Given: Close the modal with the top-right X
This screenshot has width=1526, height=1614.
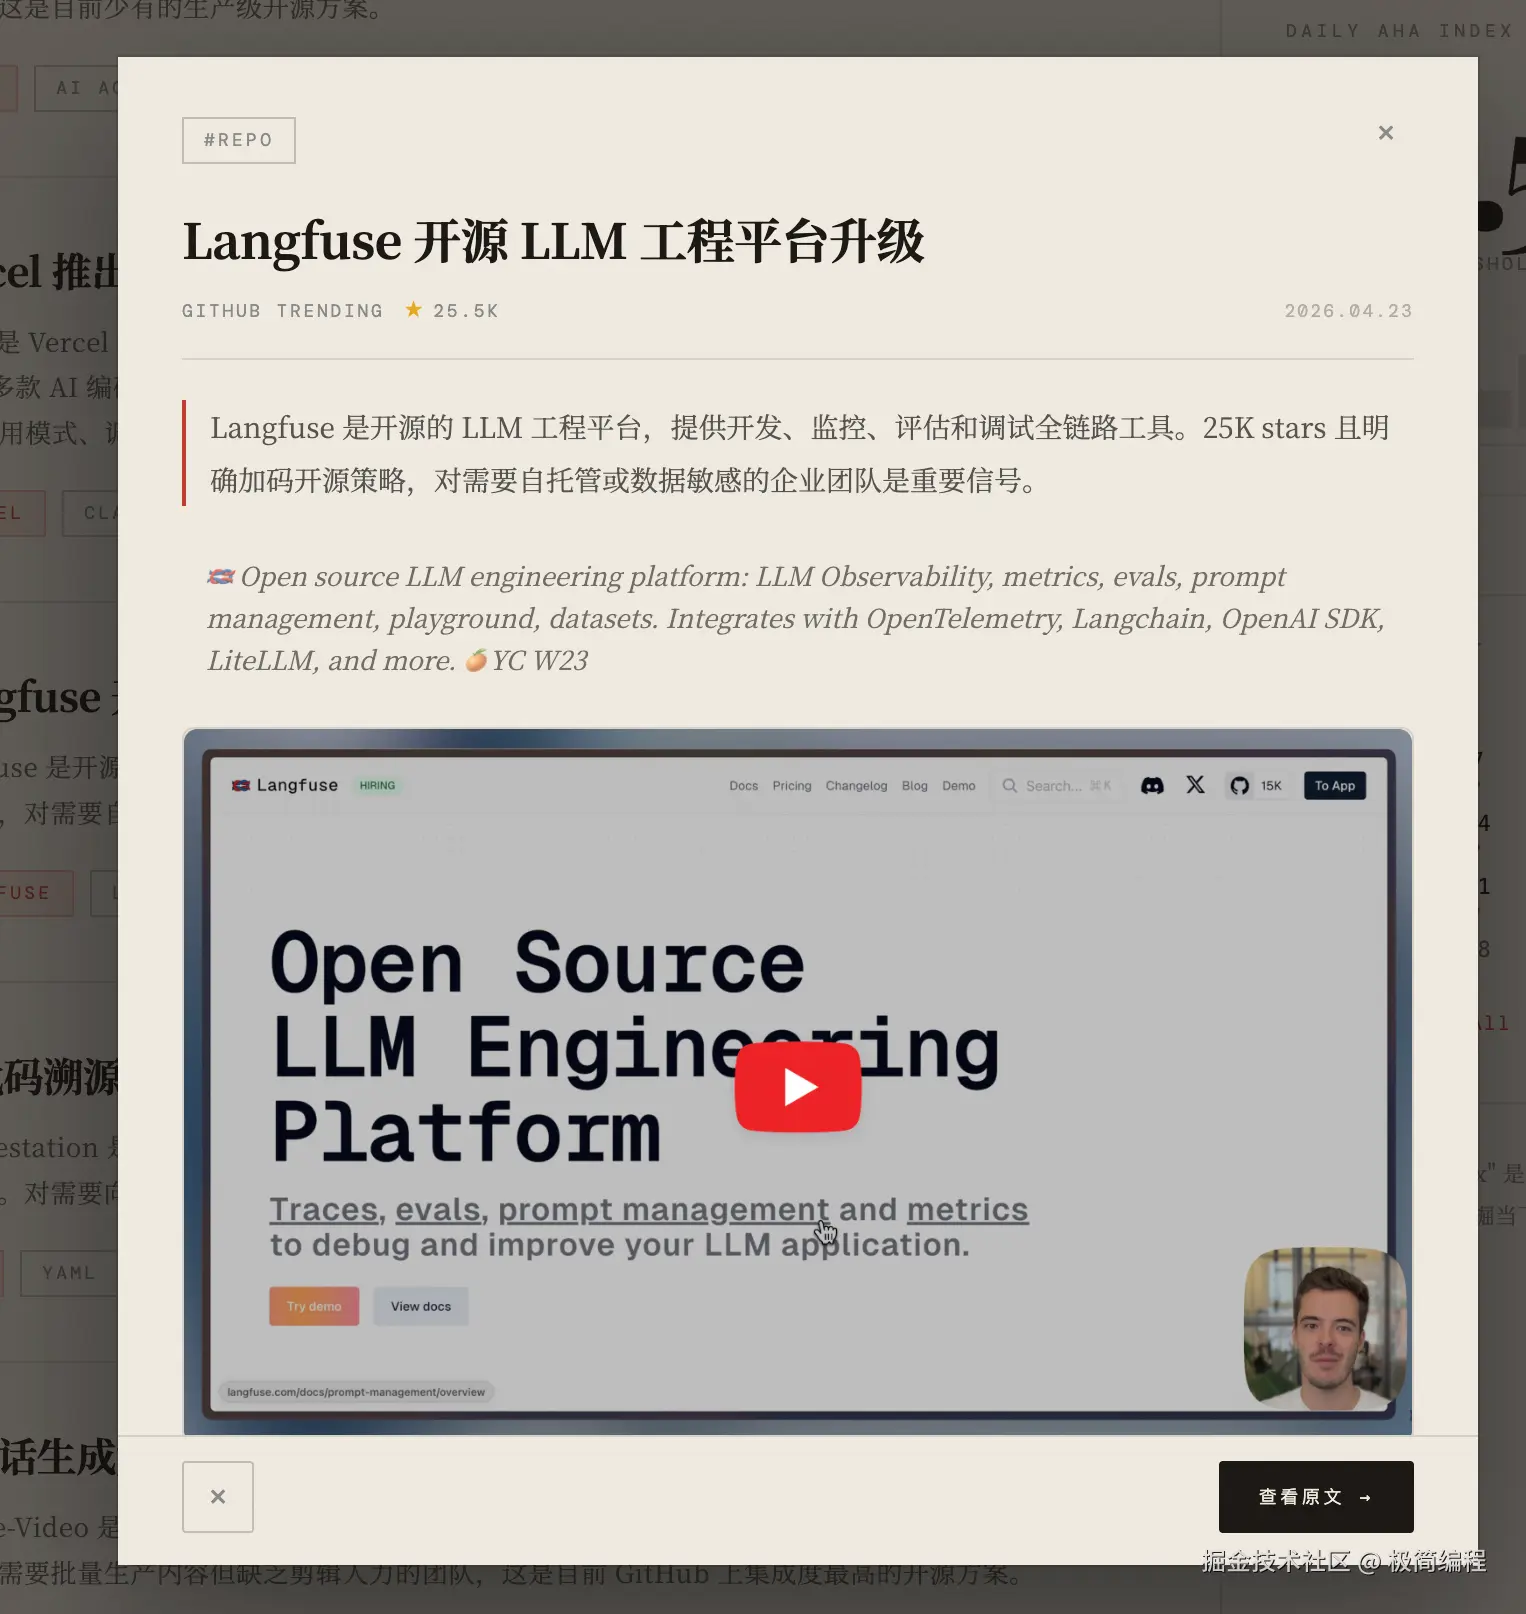Looking at the screenshot, I should pyautogui.click(x=1385, y=133).
